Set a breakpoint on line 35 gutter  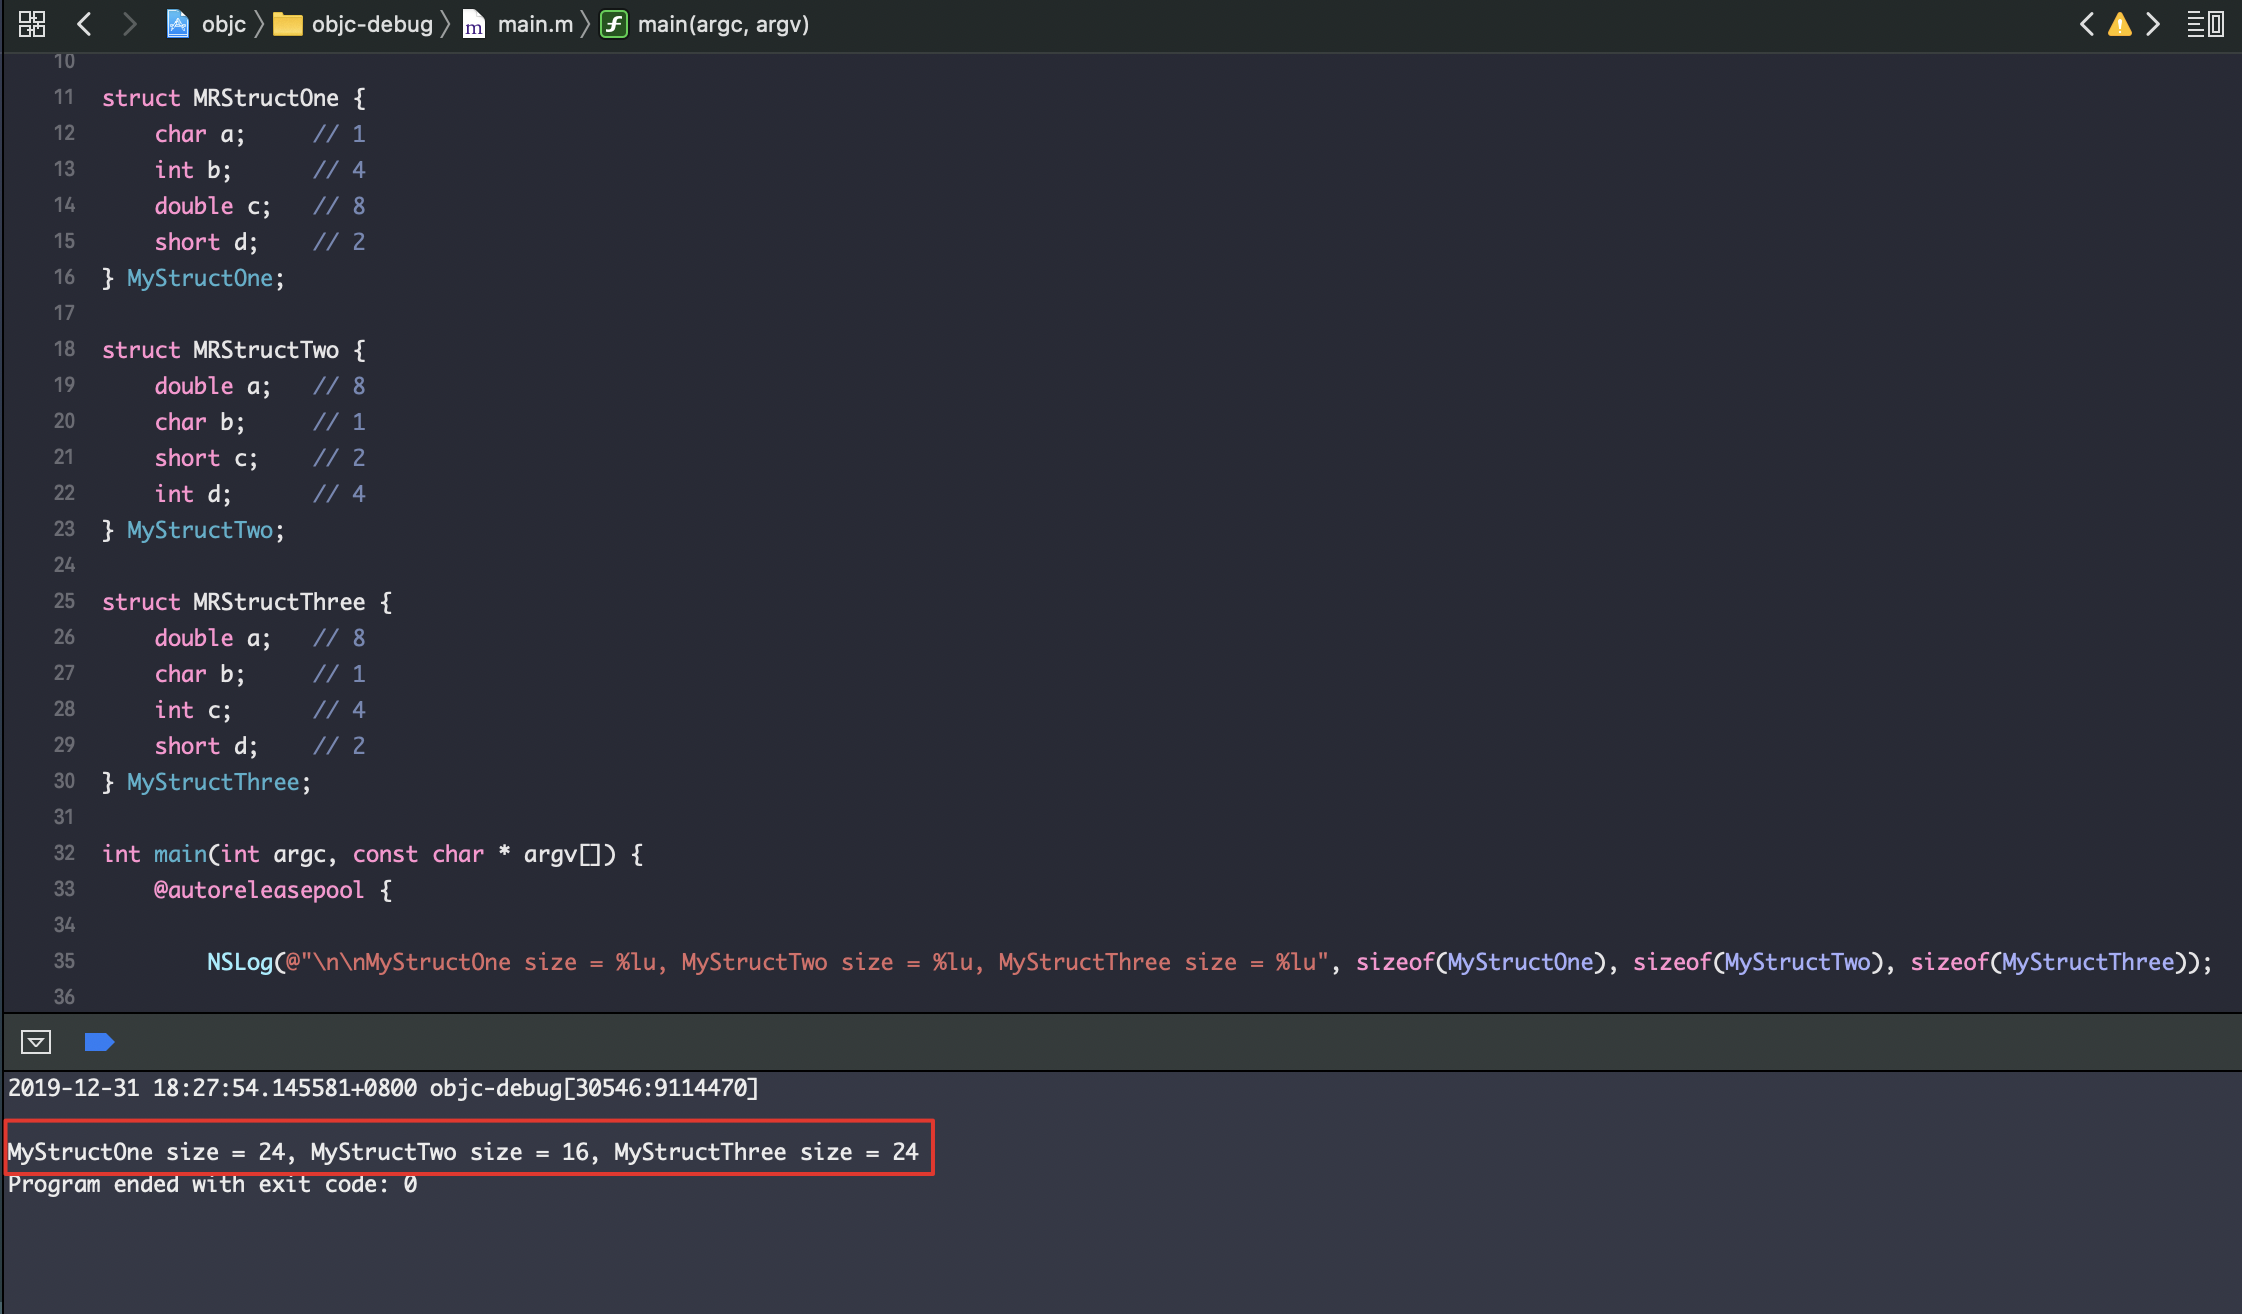[64, 961]
